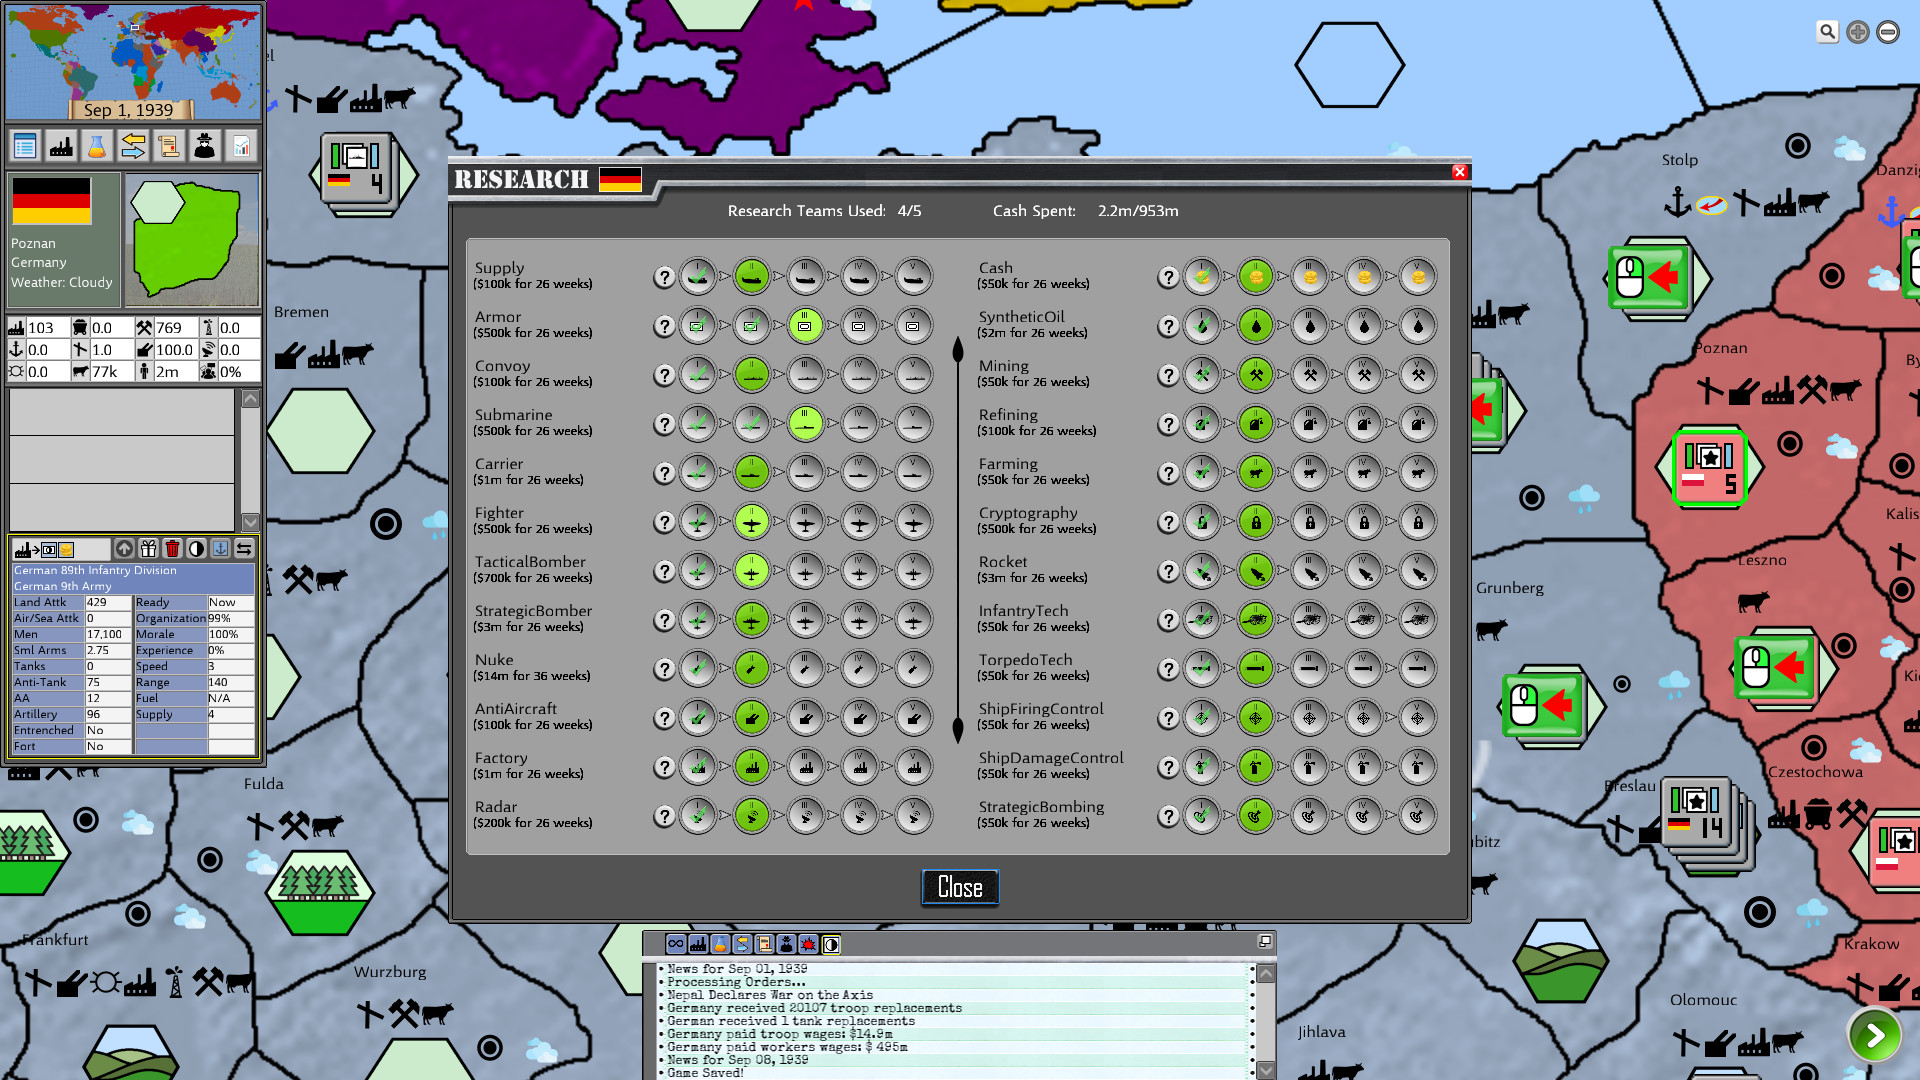Open the espionage spy toolbar icon
1920x1080 pixels.
(x=205, y=145)
